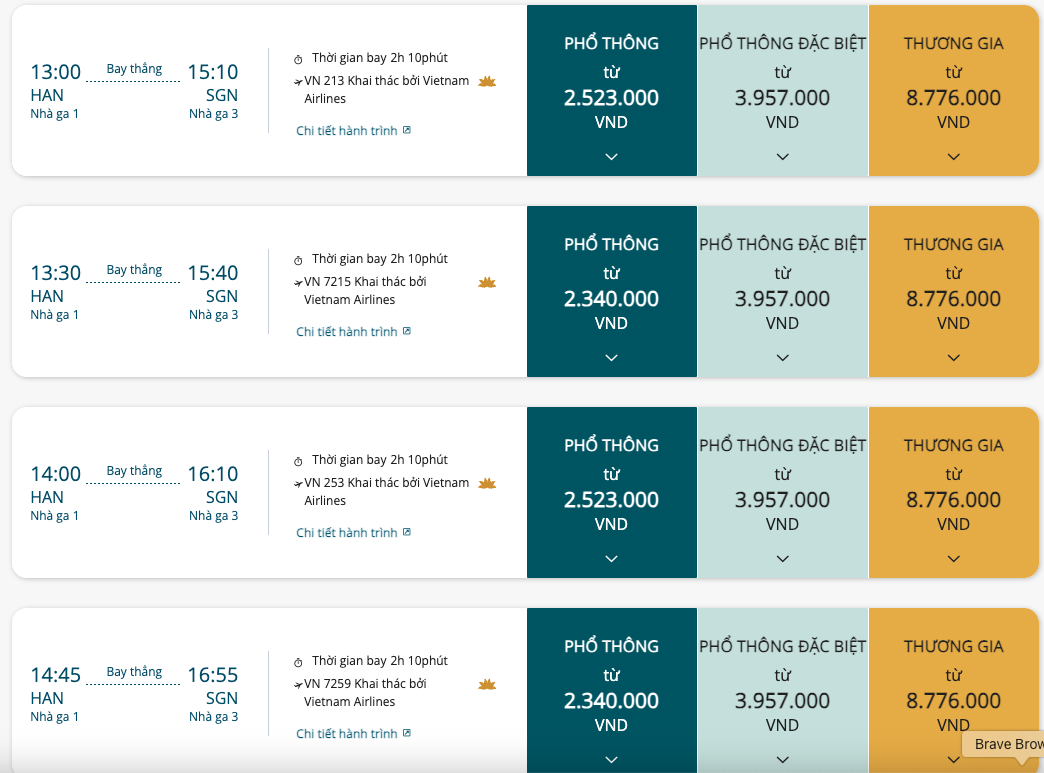The width and height of the screenshot is (1044, 773).
Task: Click external-link icon beside 13:00 flight's Chi tiết hành trình
Action: pyautogui.click(x=407, y=130)
